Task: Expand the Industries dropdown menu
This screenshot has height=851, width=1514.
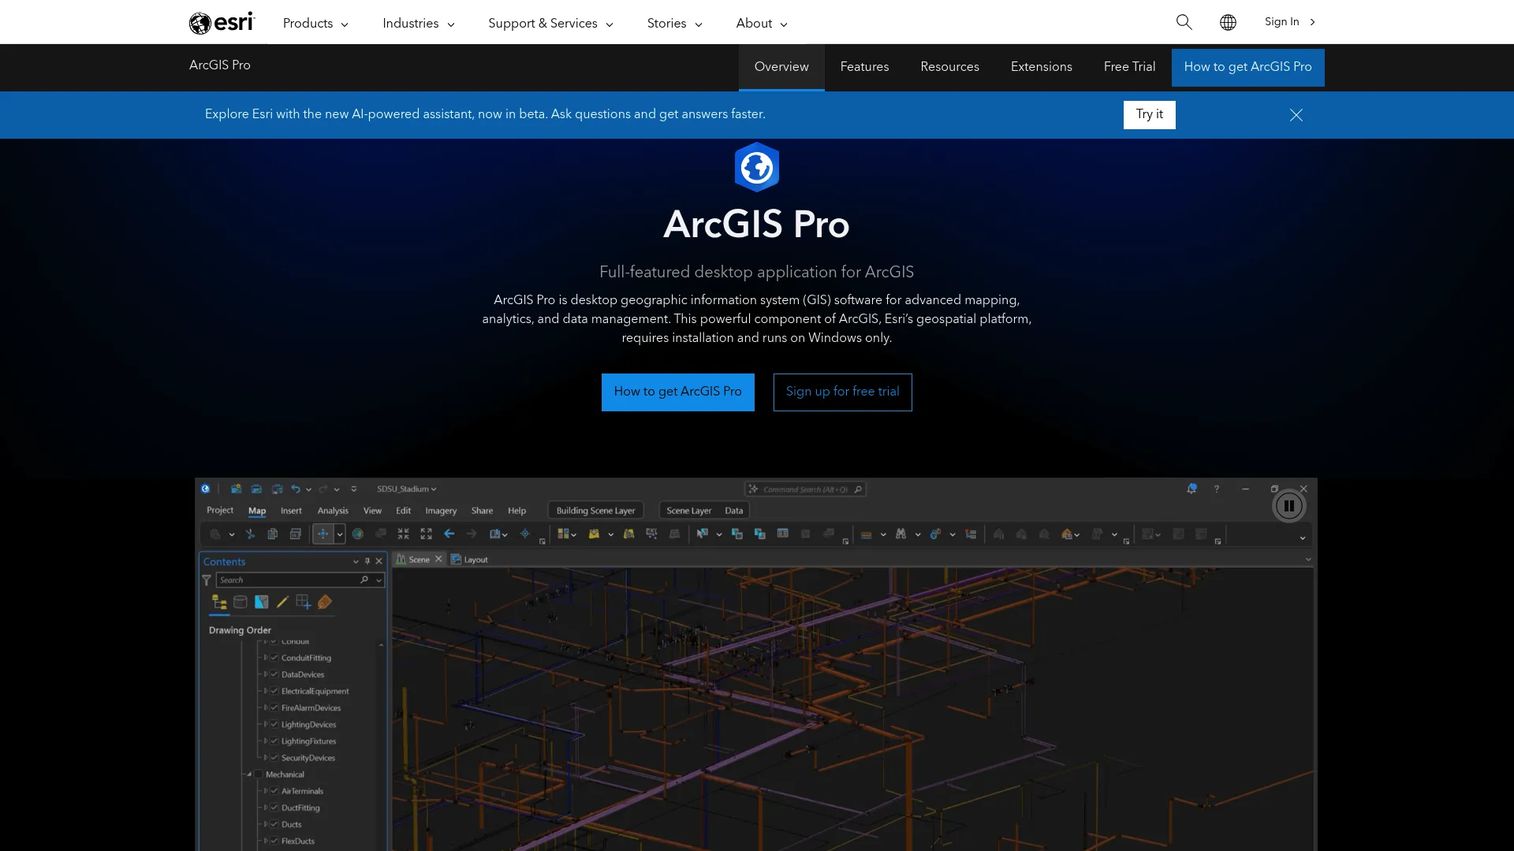Action: click(418, 23)
